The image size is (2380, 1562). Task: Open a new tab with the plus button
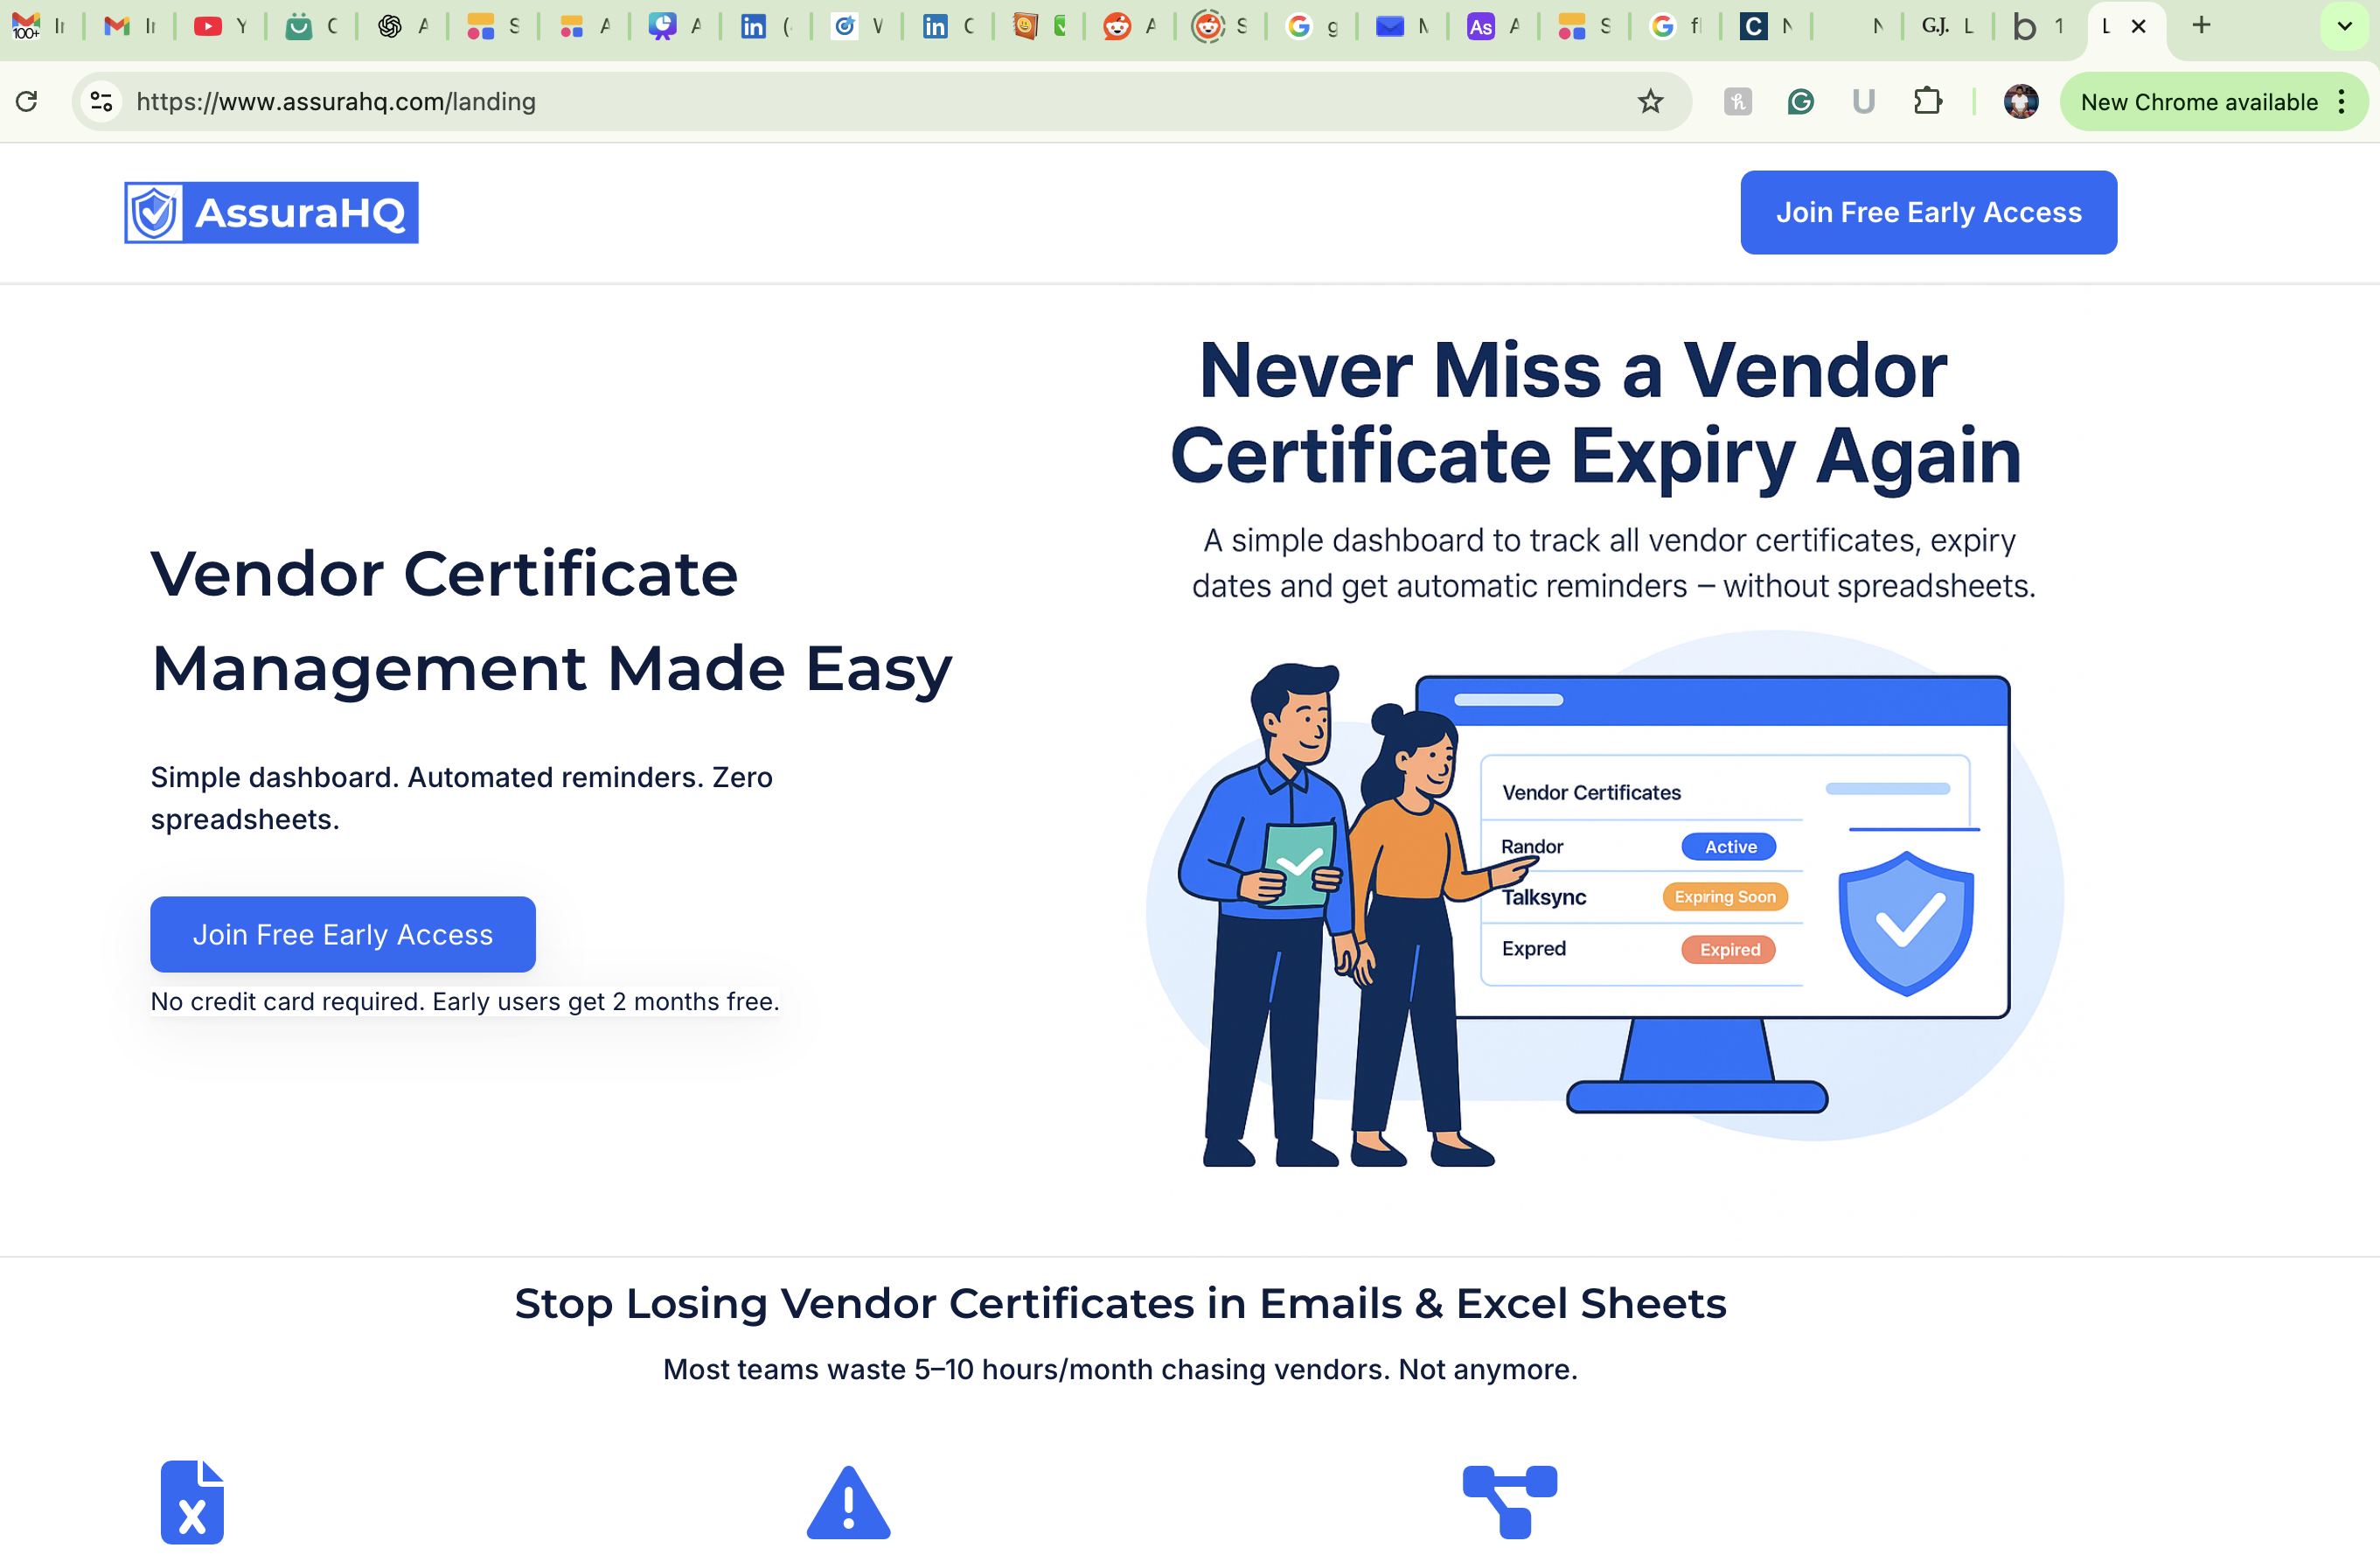pyautogui.click(x=2200, y=25)
